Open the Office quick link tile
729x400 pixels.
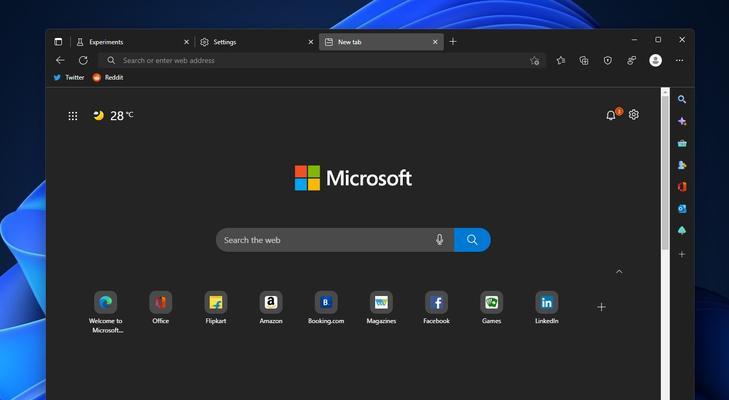(160, 308)
